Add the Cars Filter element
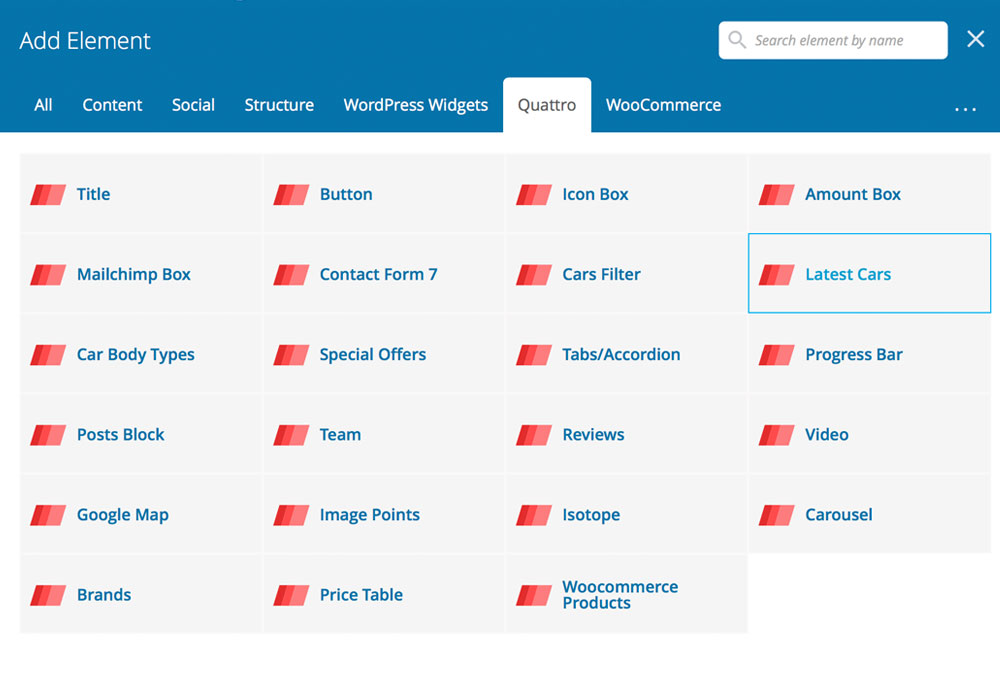The width and height of the screenshot is (1000, 700). coord(626,274)
